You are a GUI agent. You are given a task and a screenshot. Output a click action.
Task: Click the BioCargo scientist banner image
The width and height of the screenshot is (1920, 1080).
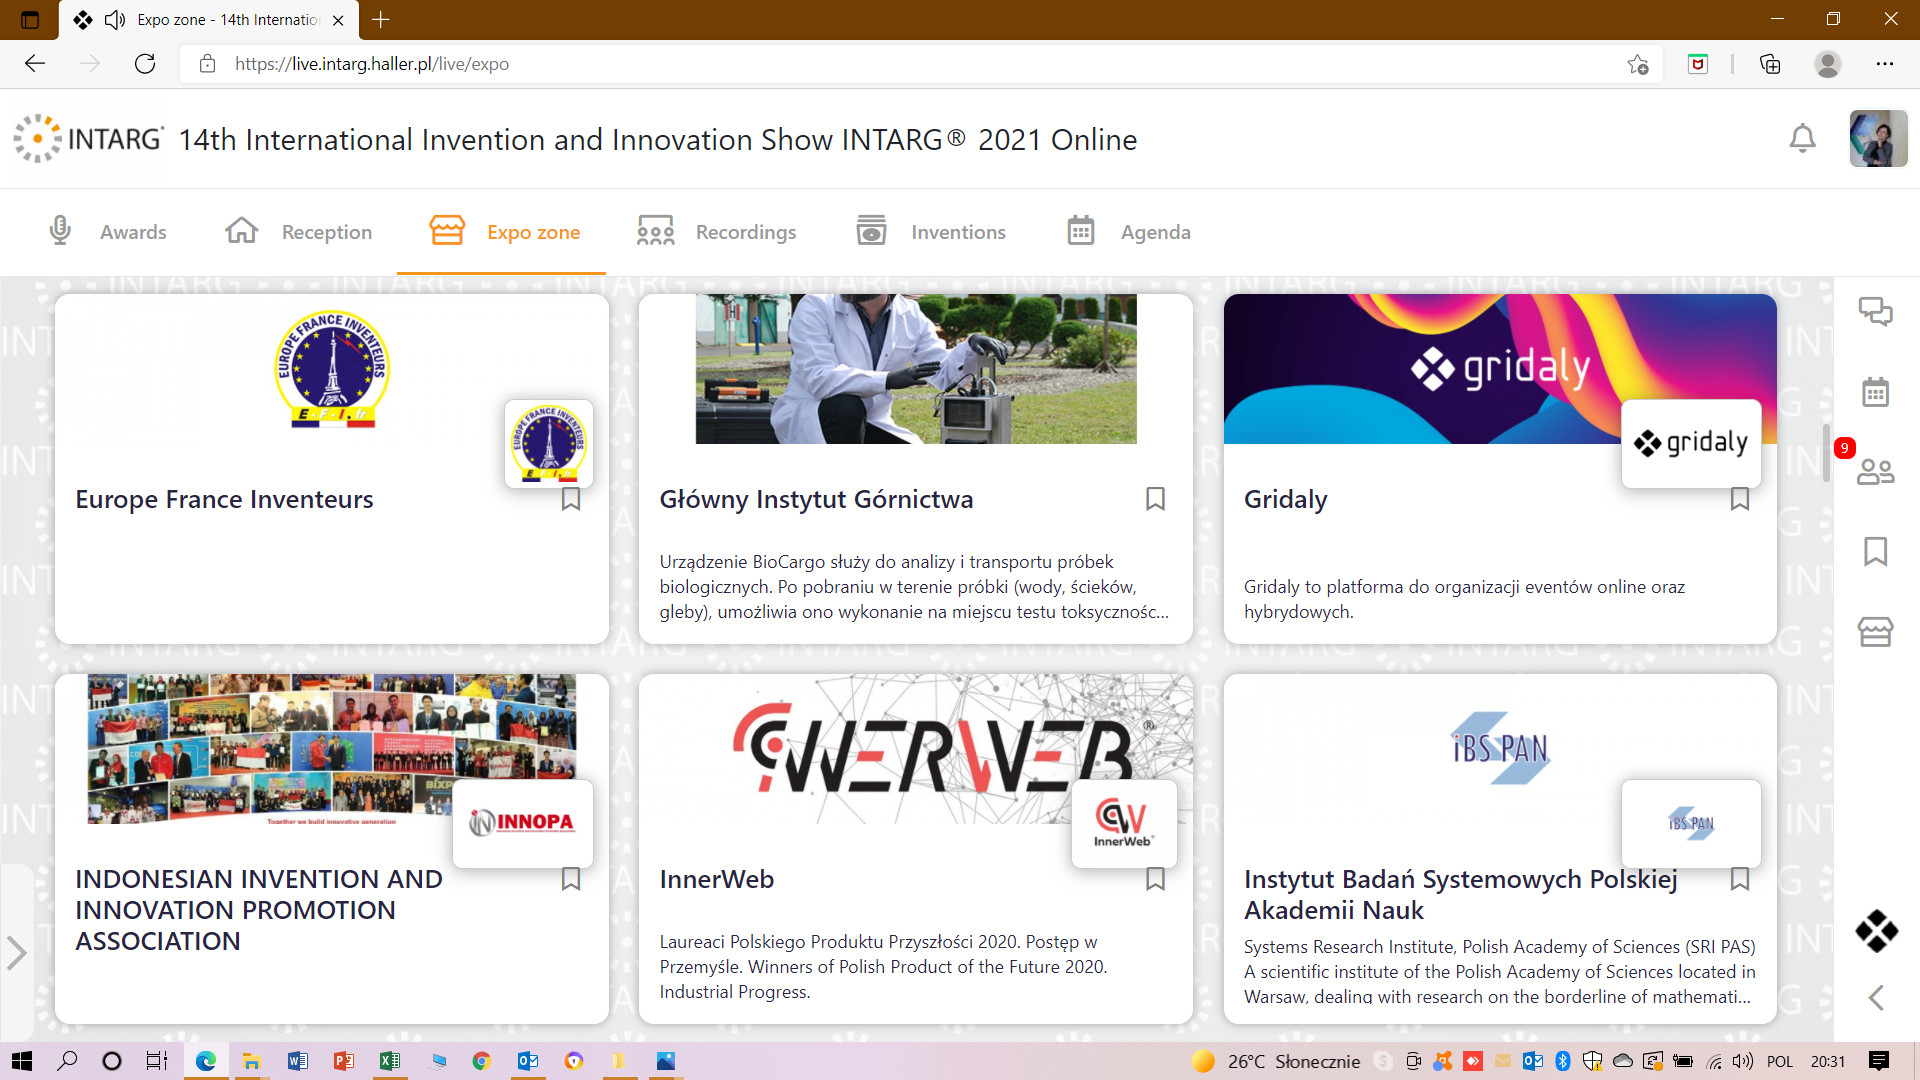click(915, 369)
